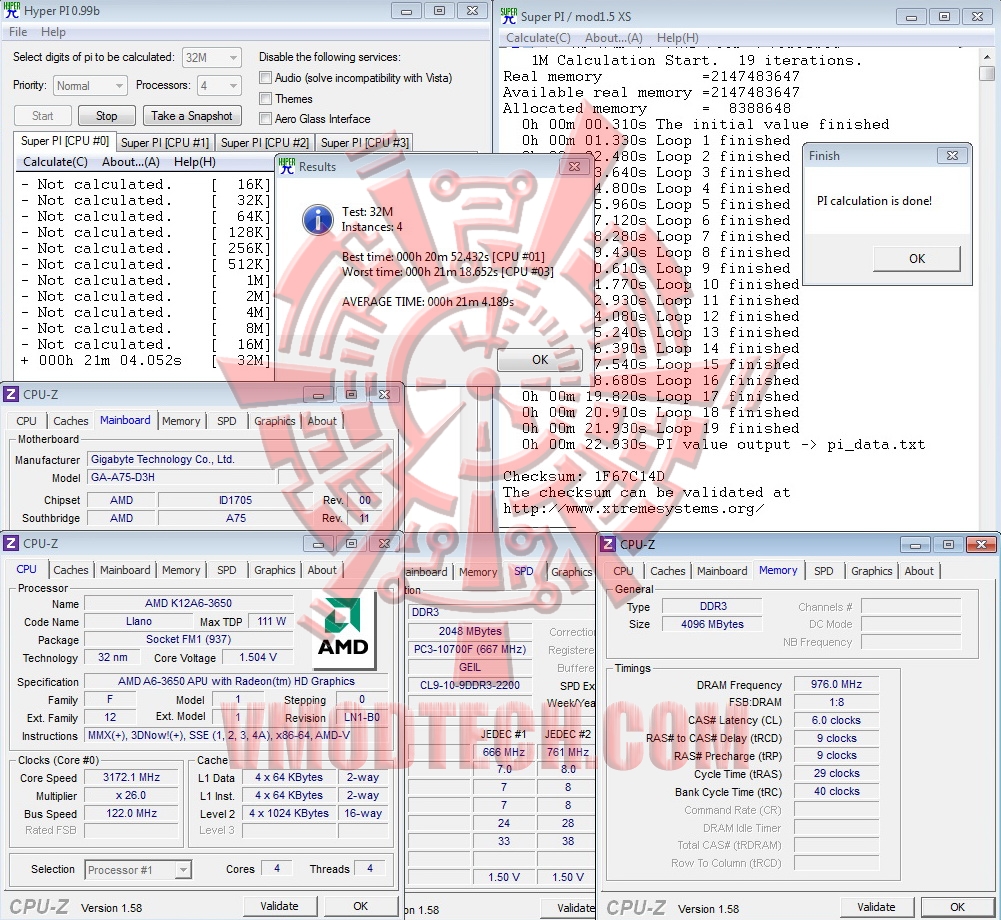Viewport: 1001px width, 920px height.
Task: Click the AMD logo in CPU-Z
Action: (x=343, y=630)
